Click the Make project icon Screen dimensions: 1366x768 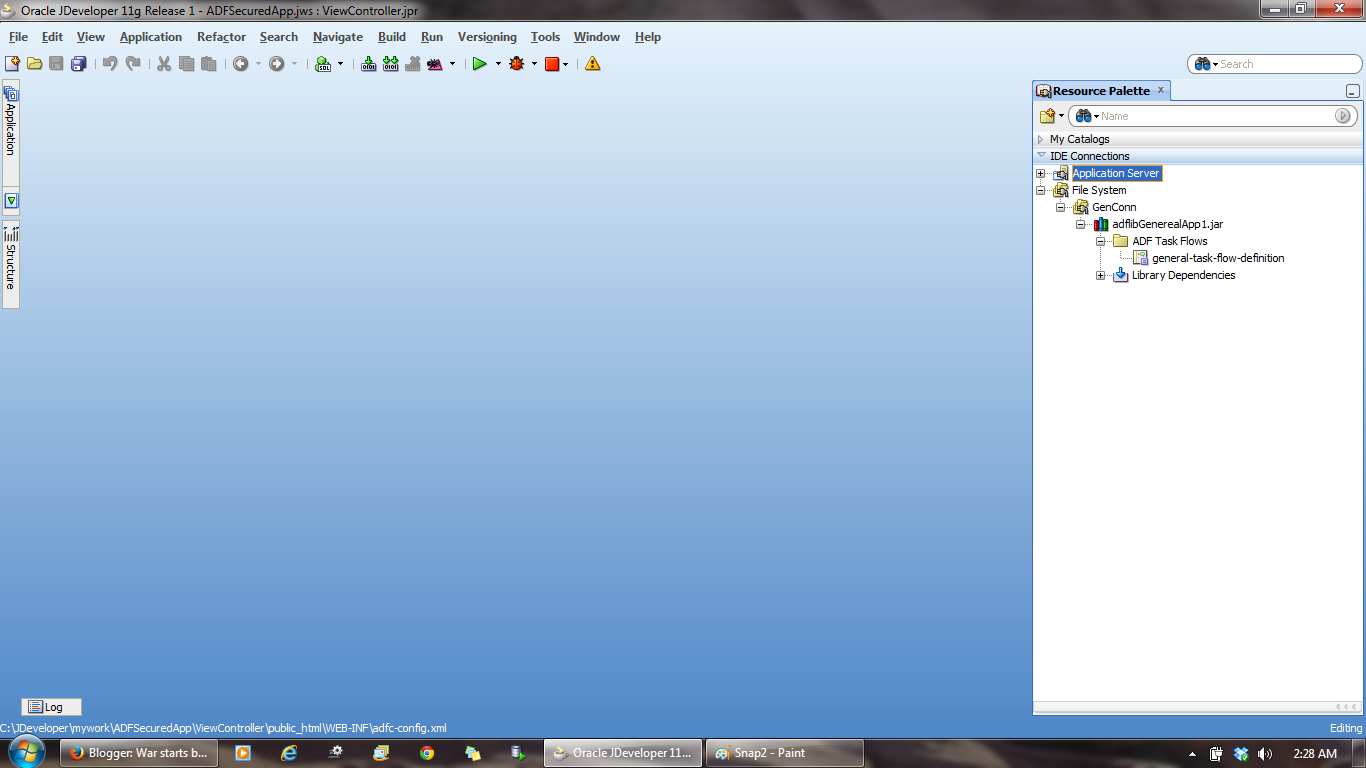369,64
